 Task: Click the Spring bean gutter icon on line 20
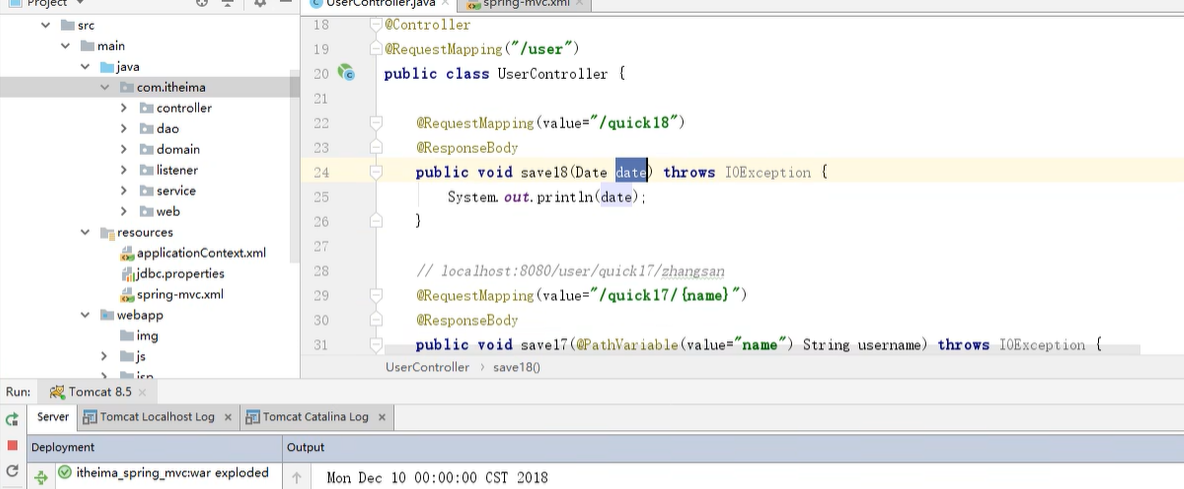347,72
